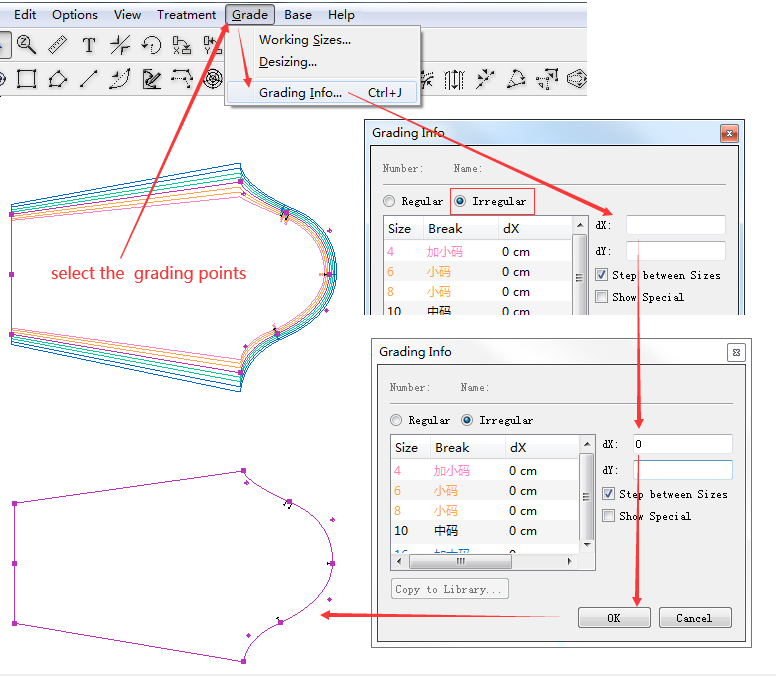Open the Grade menu
The width and height of the screenshot is (776, 676).
249,15
